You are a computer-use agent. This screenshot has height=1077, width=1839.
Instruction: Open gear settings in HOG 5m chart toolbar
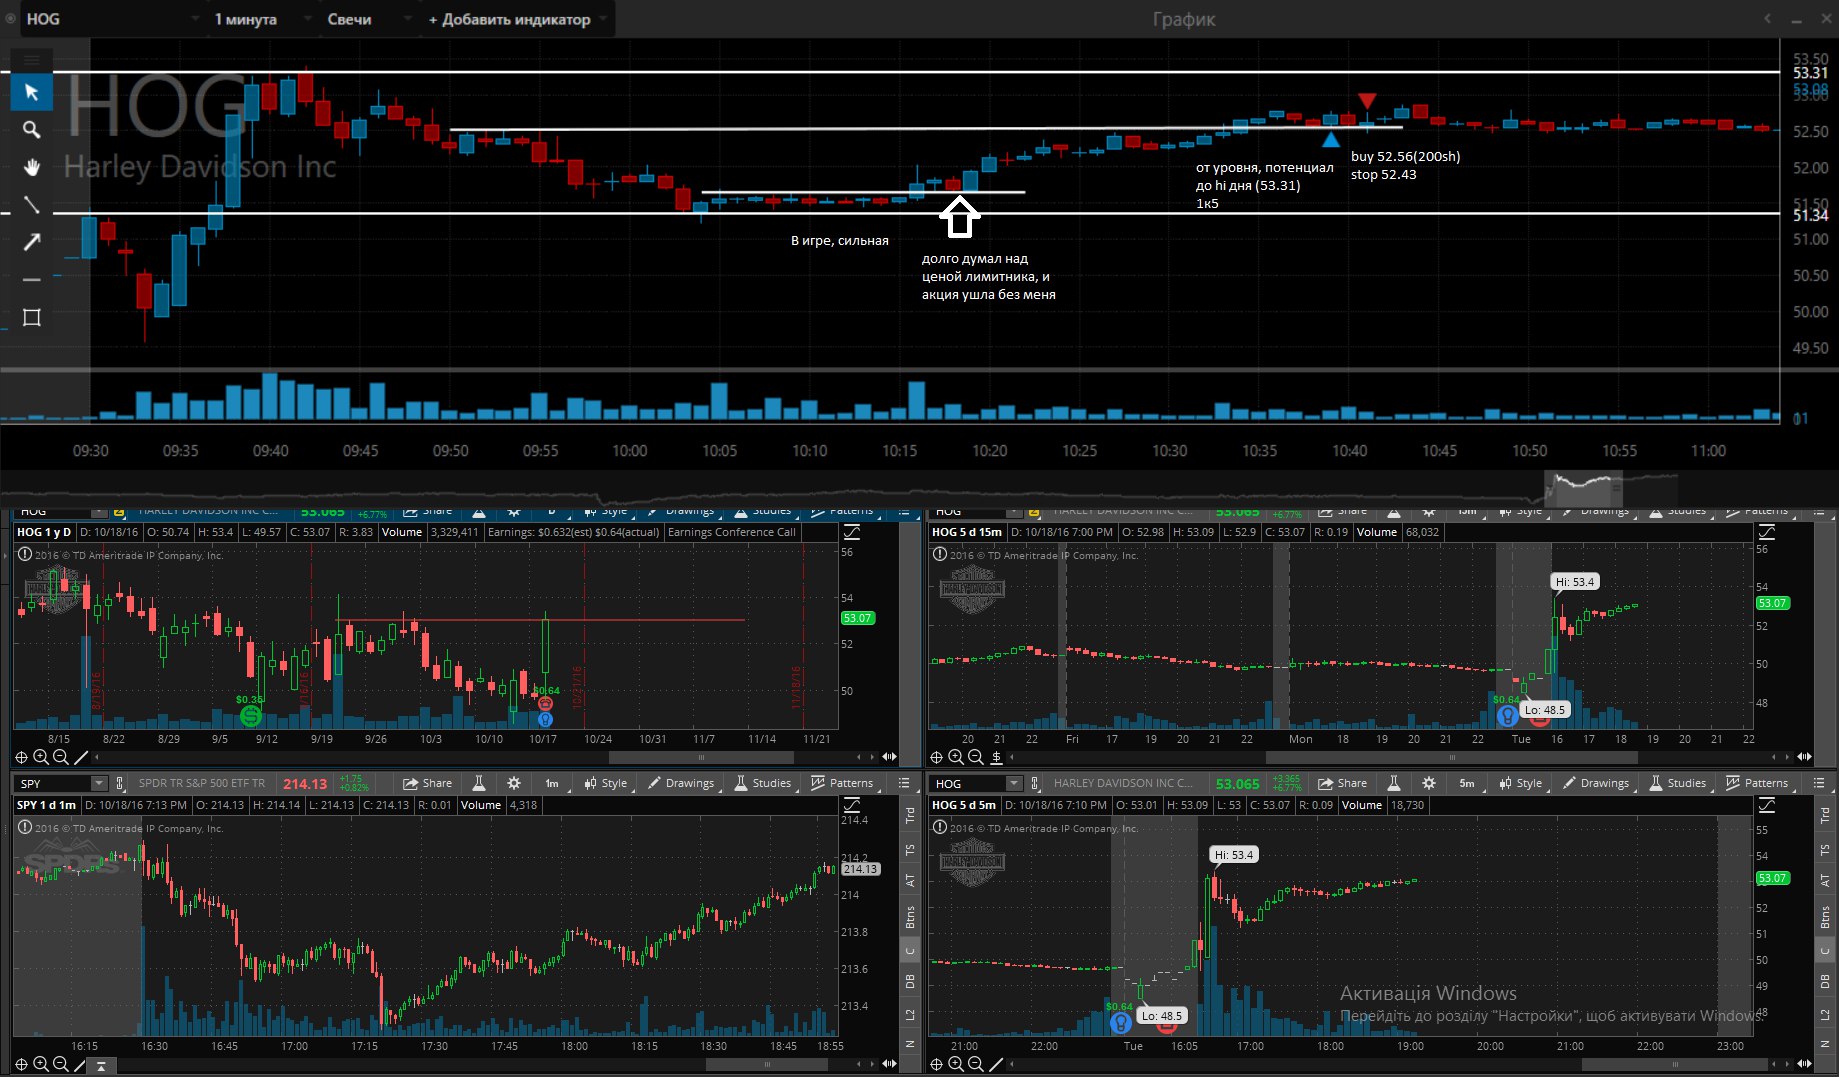(1429, 783)
